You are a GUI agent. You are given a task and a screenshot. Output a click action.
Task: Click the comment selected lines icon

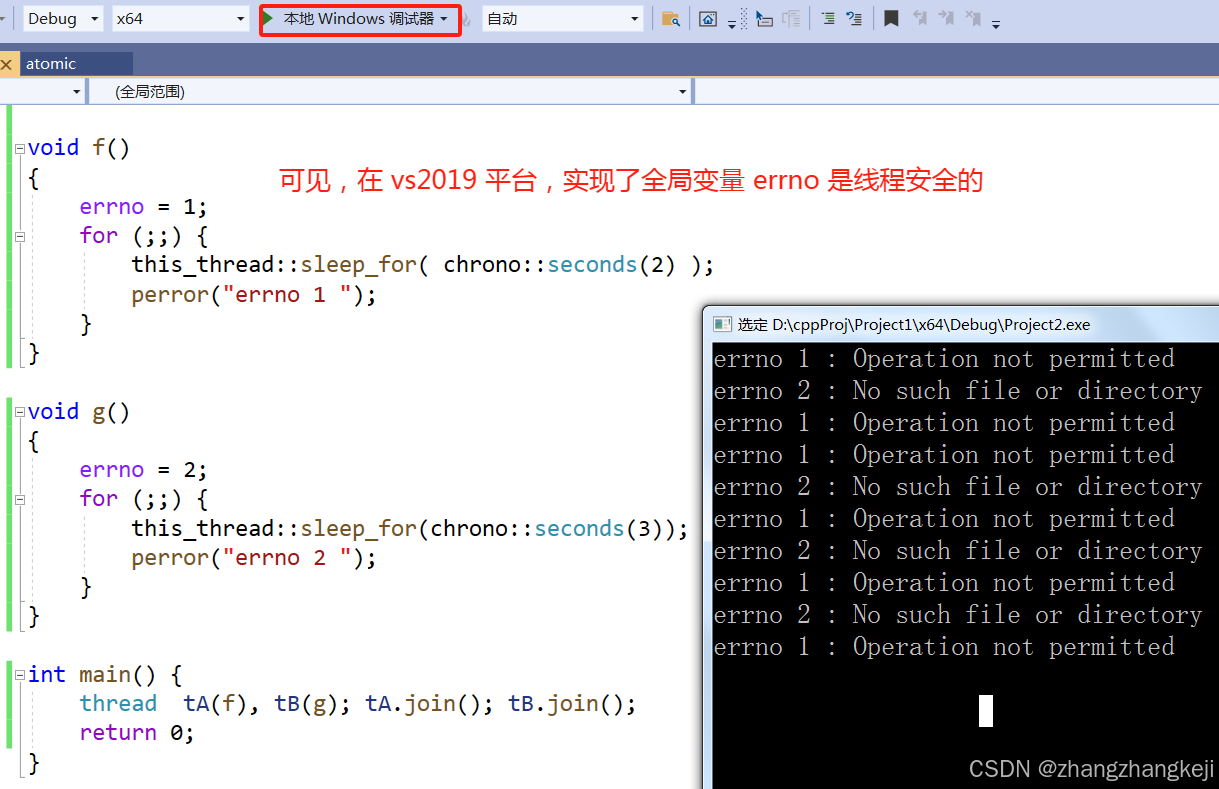[828, 19]
